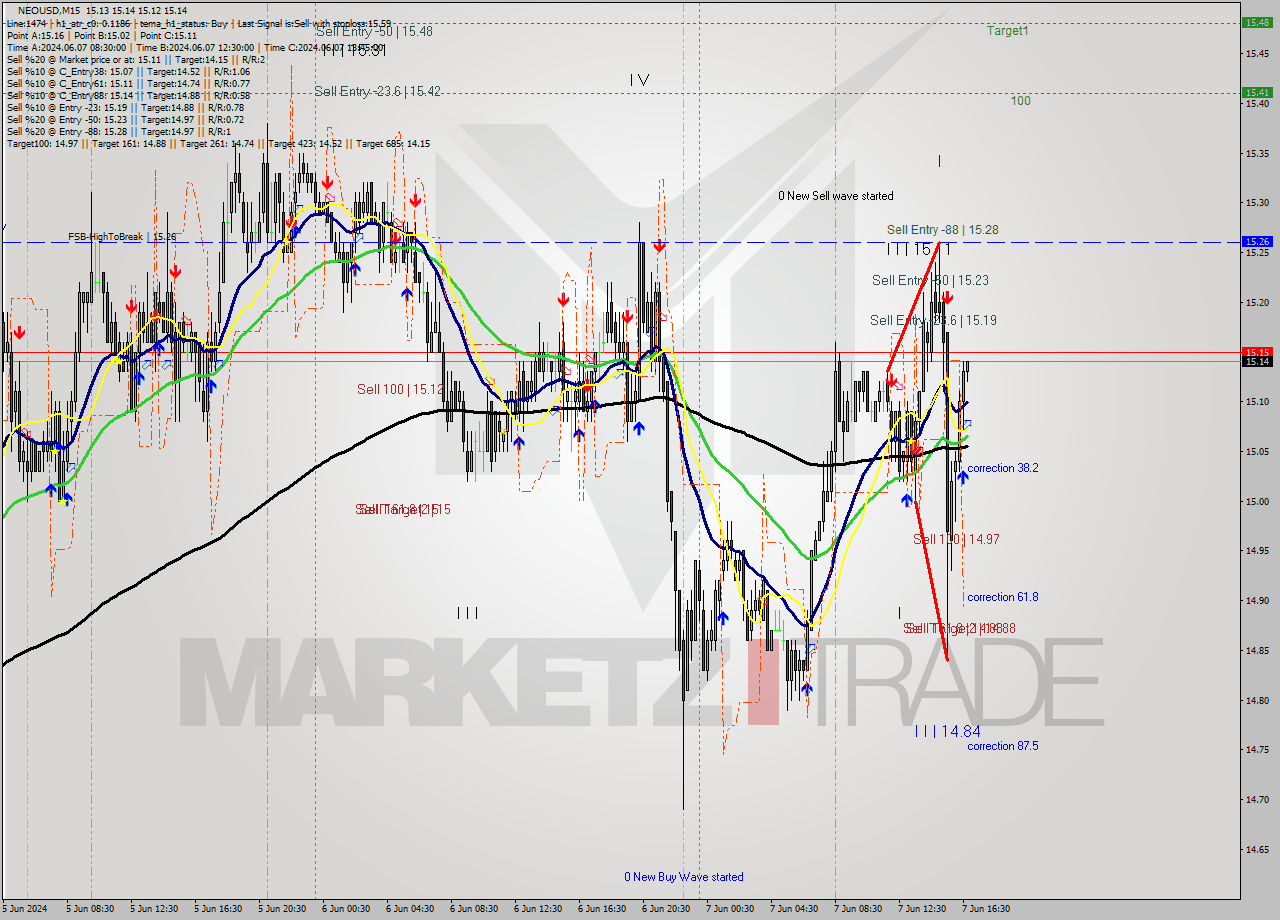Click the blue 'I I I 14.84' wave label
The width and height of the screenshot is (1280, 920).
(947, 732)
